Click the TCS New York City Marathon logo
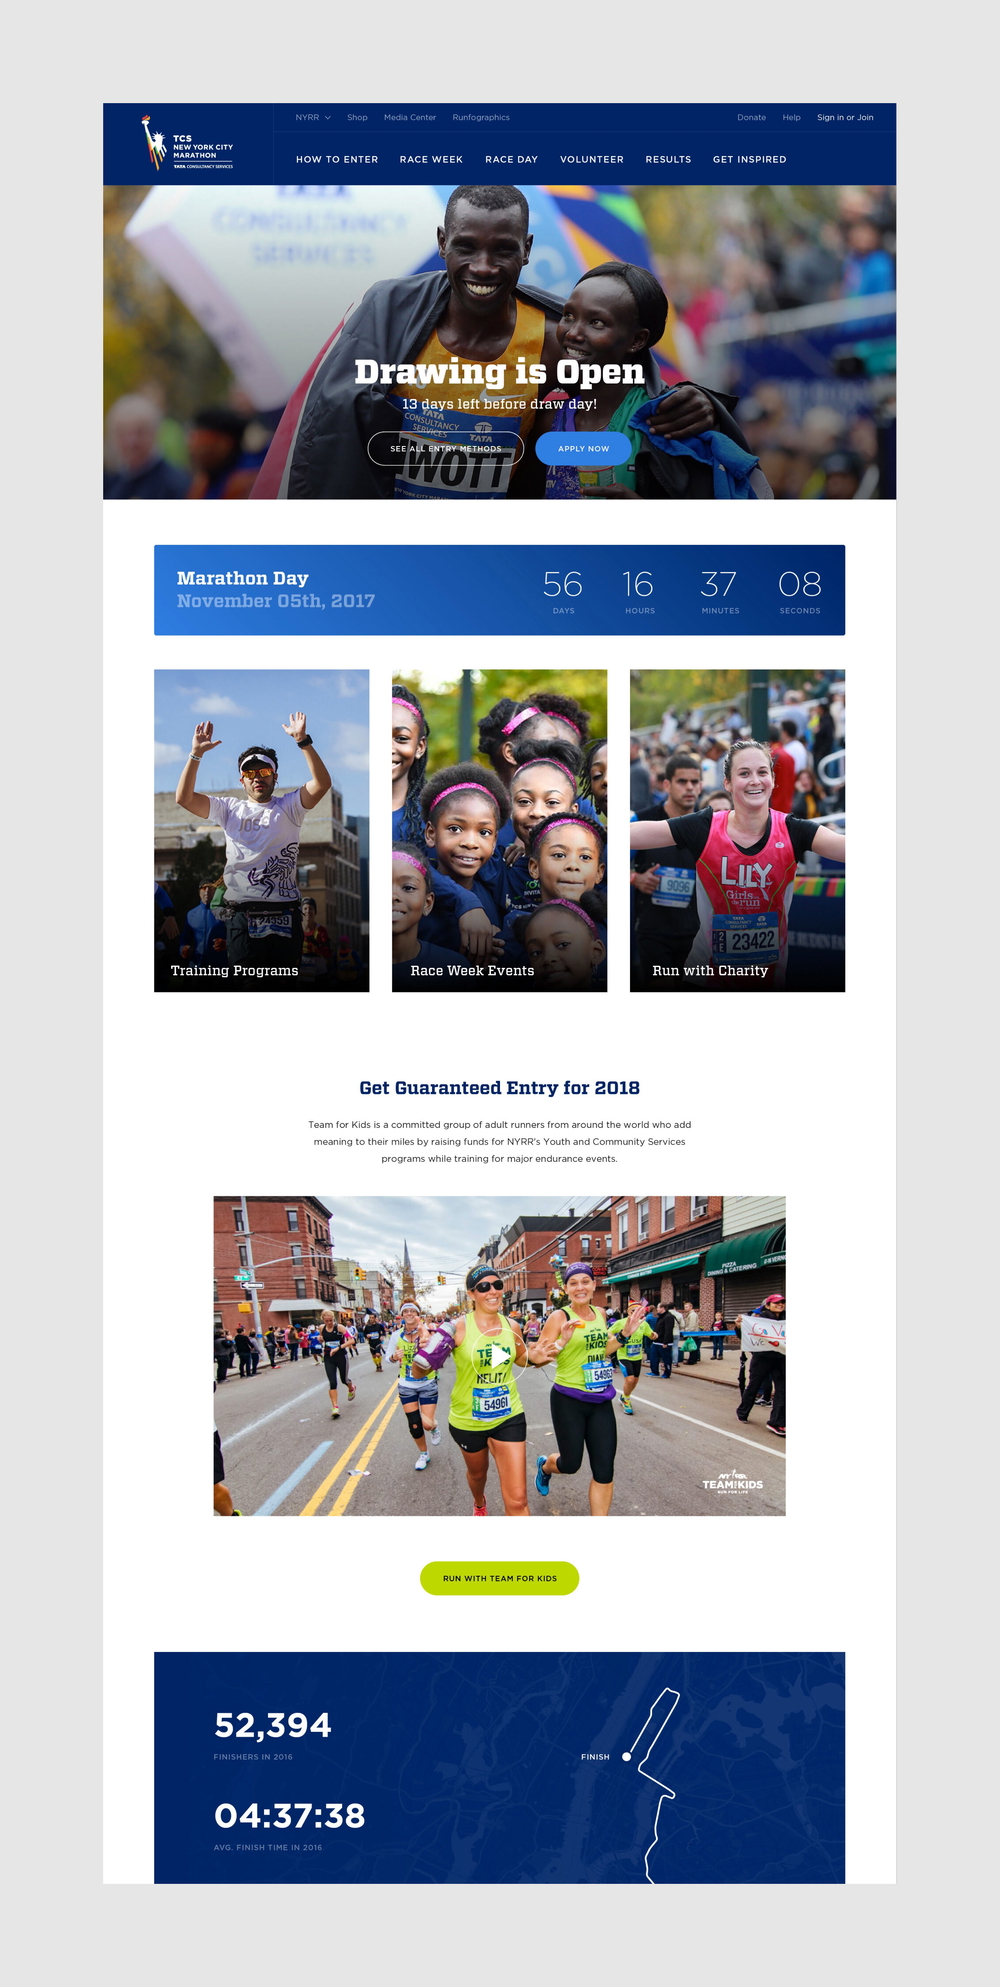This screenshot has height=1987, width=1000. pos(188,145)
